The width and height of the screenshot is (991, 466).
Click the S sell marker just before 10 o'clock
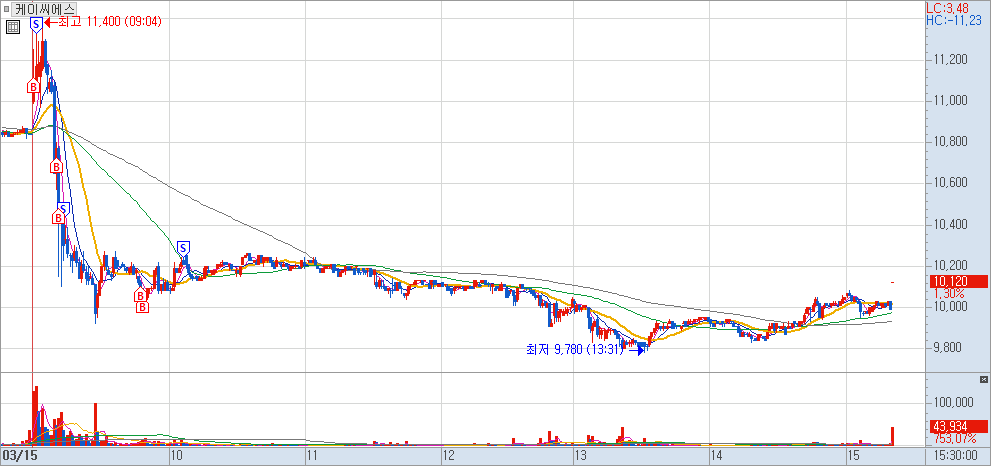click(183, 247)
